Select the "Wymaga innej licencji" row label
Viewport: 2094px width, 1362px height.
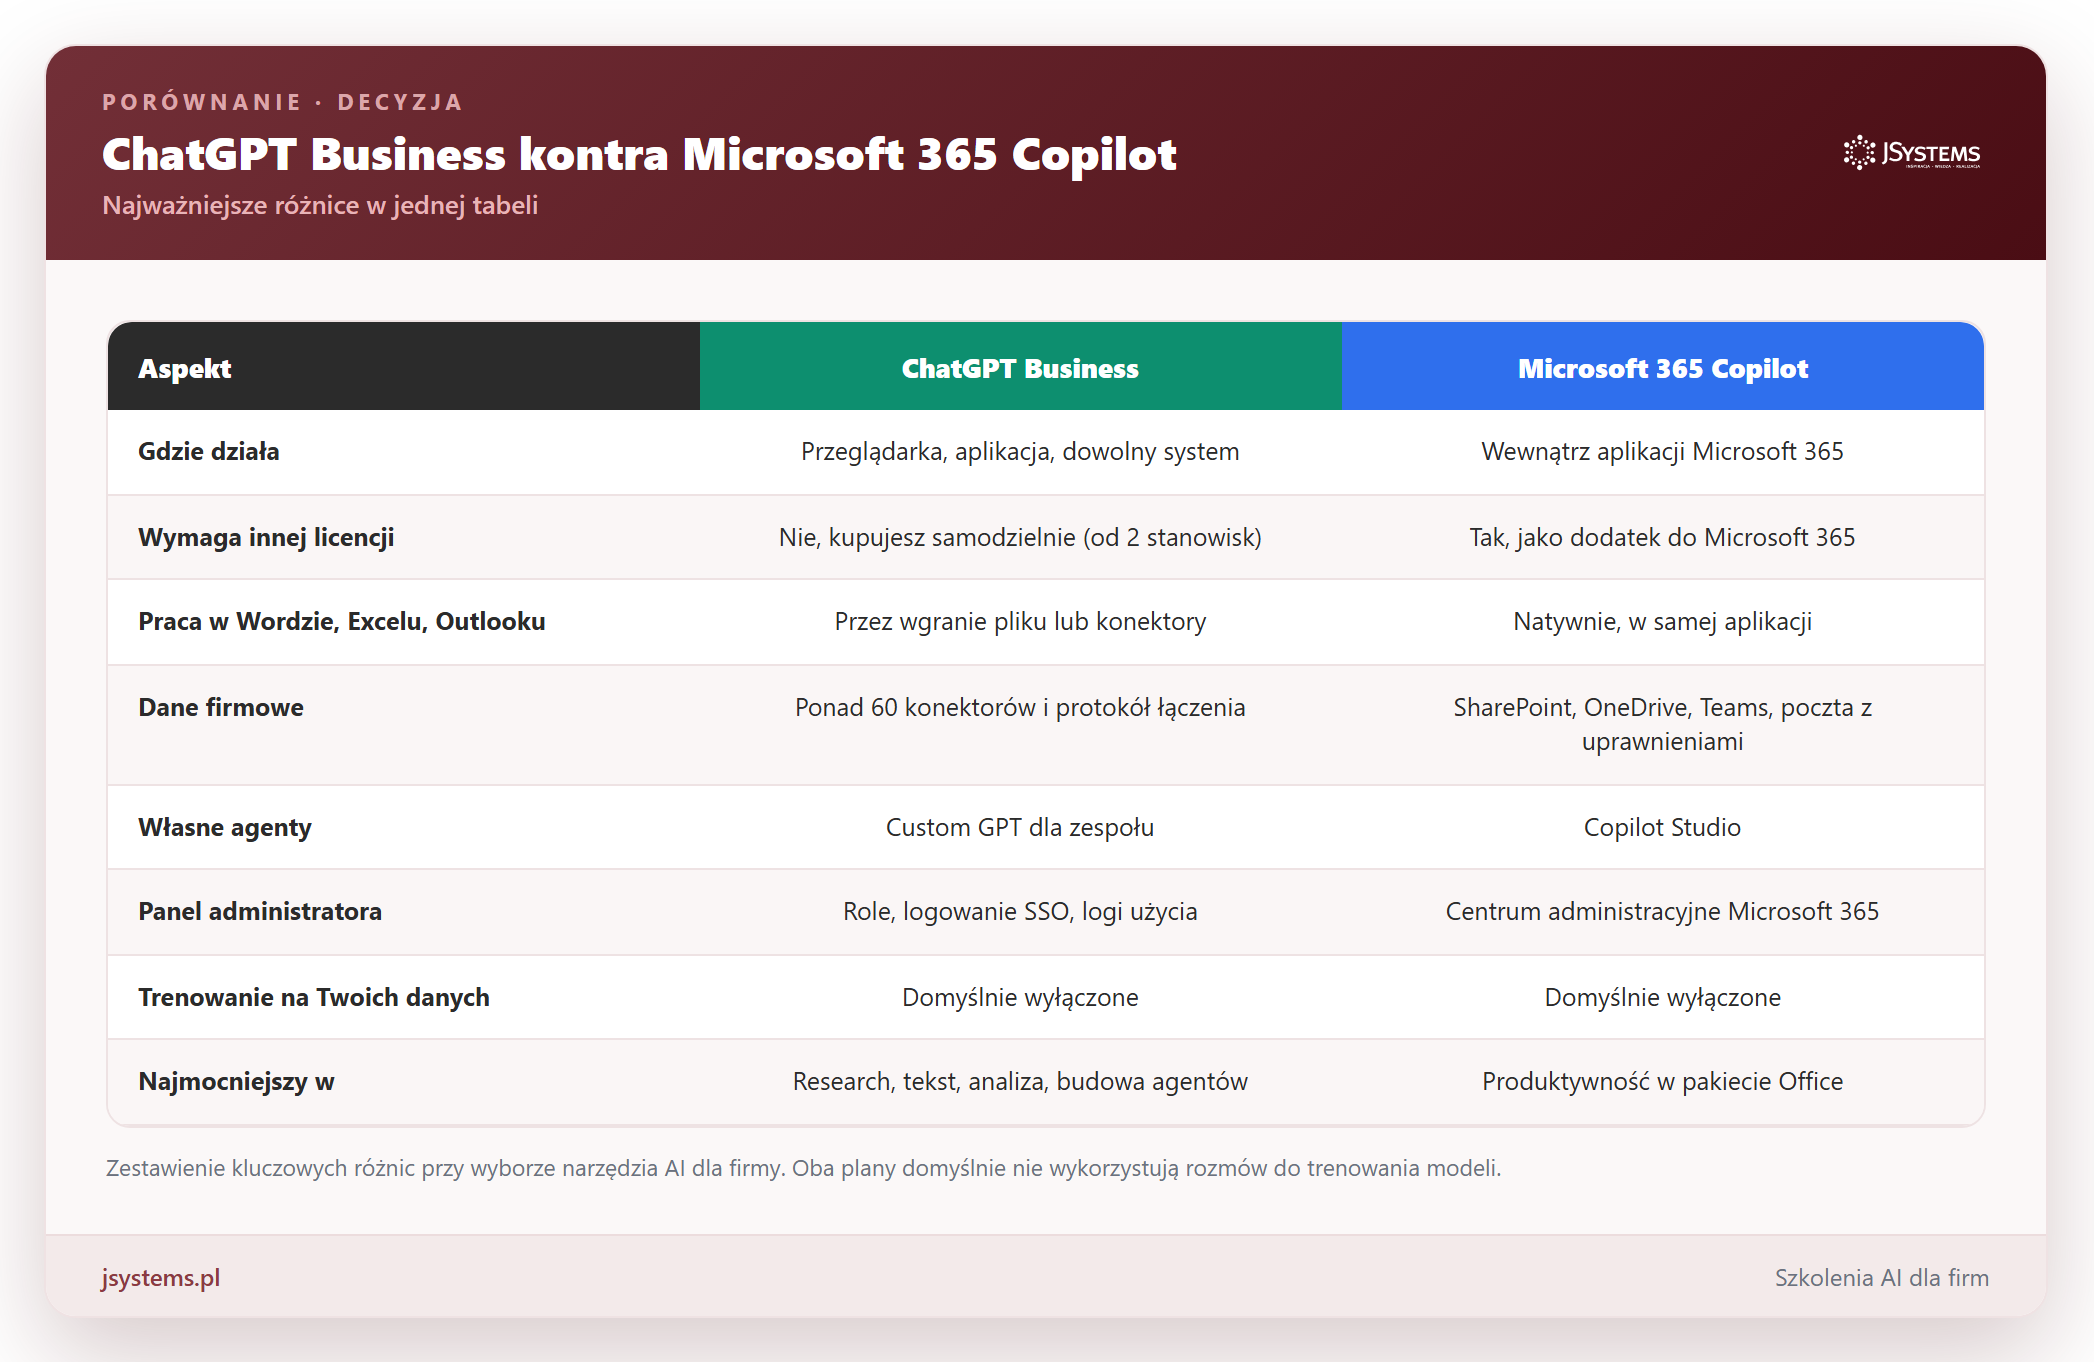click(266, 538)
